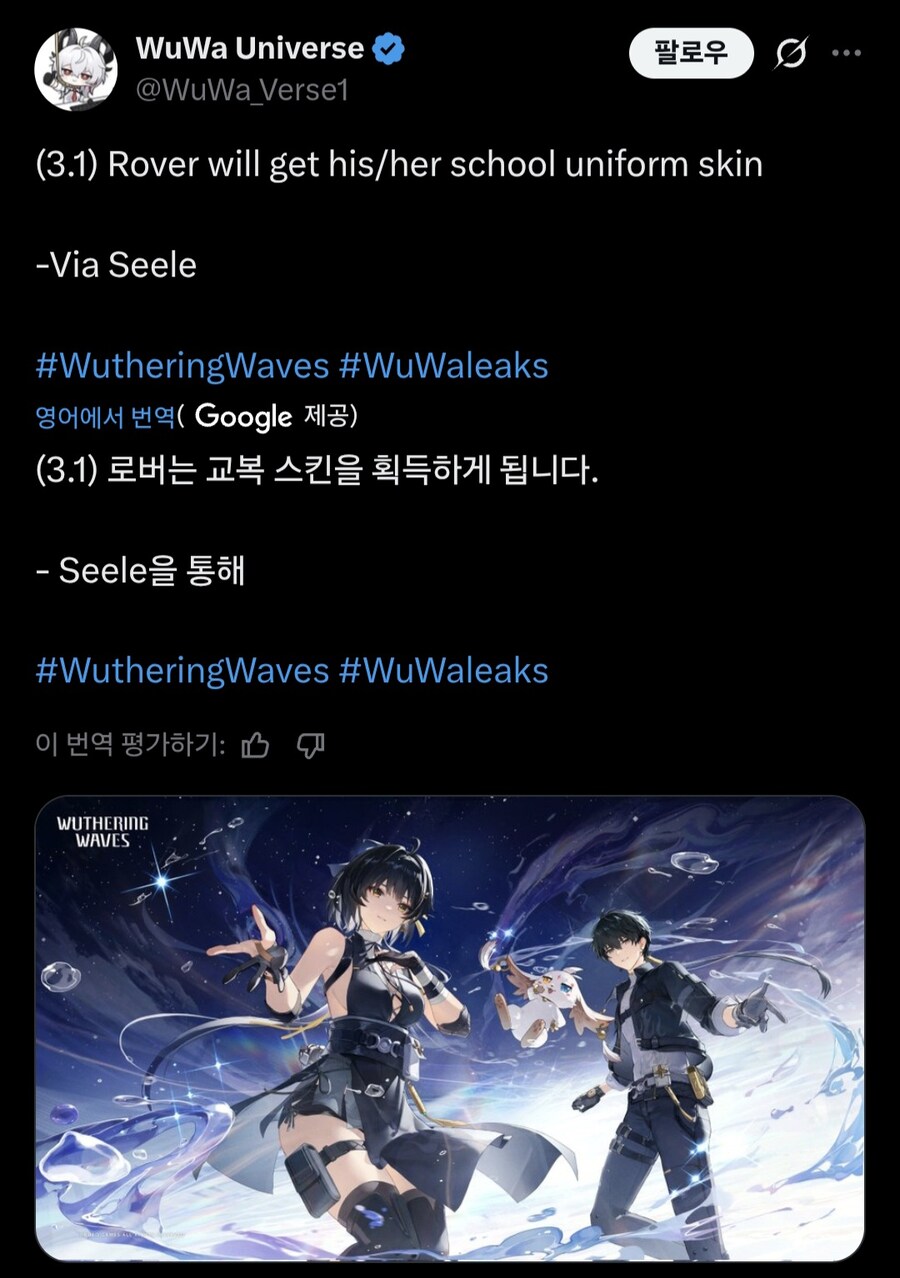Open #WutheringWaves hashtag in the English post
This screenshot has height=1278, width=900.
pos(182,366)
